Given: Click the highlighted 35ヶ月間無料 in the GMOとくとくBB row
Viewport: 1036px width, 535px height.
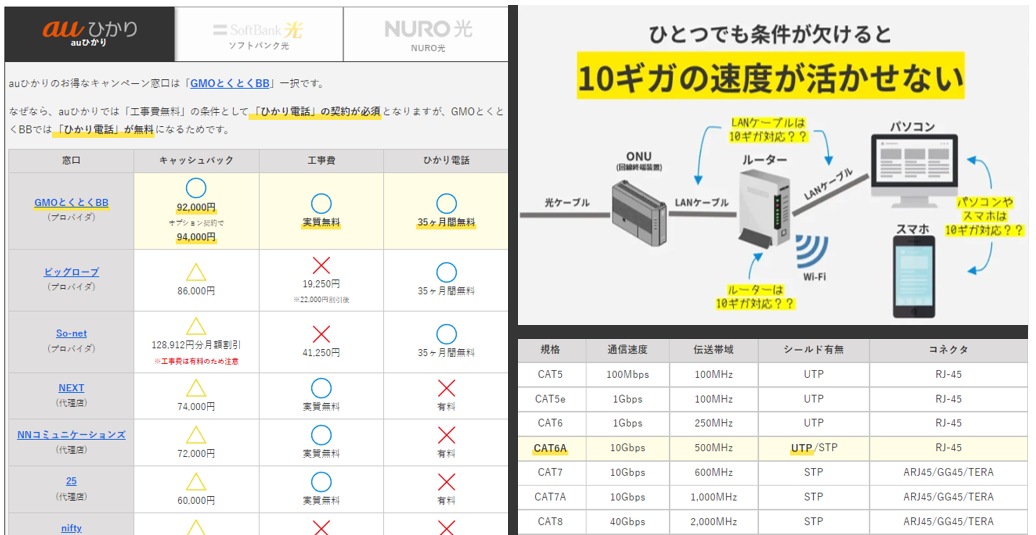Looking at the screenshot, I should (447, 223).
